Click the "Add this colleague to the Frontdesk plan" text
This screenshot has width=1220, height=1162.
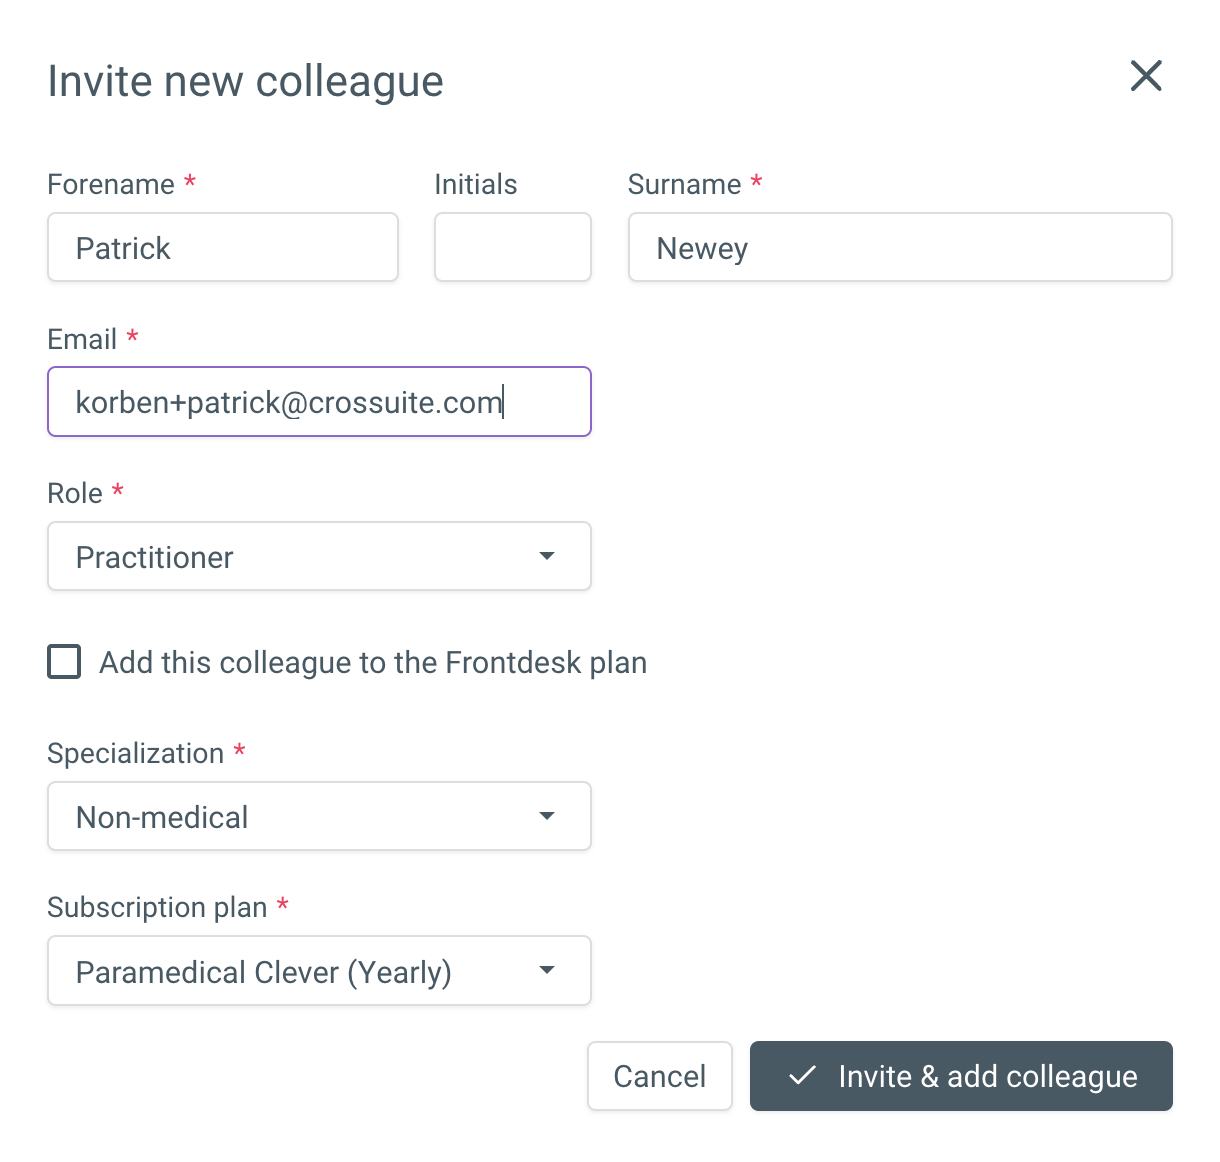click(373, 662)
